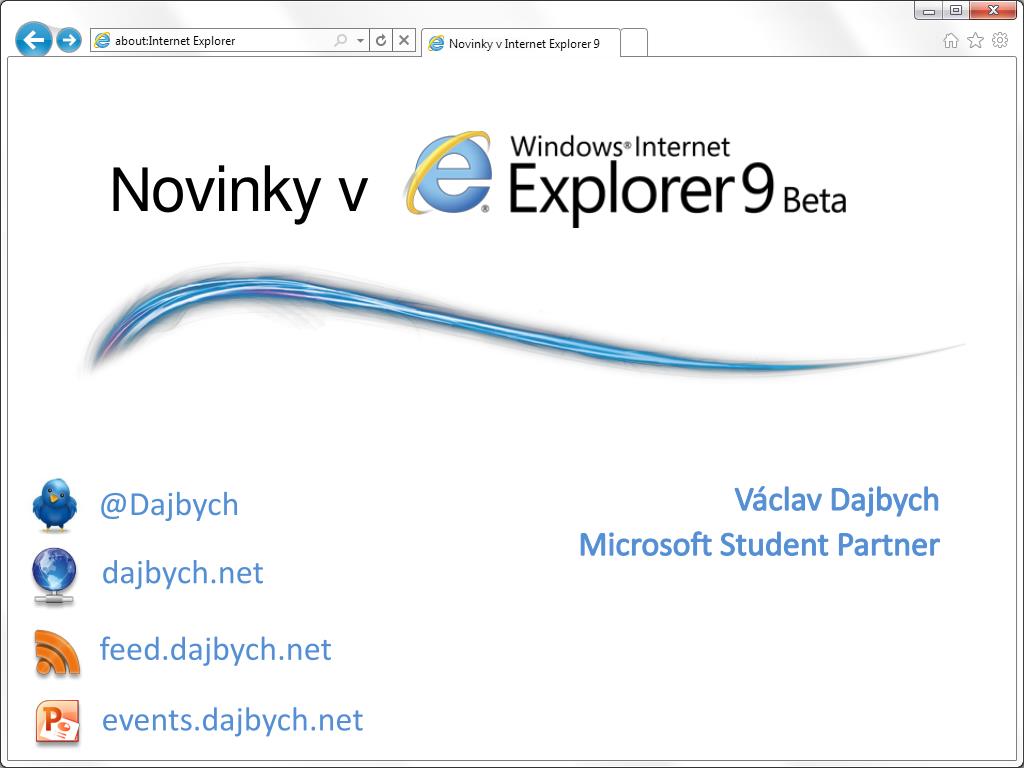
Task: Click the address bar reading about:Internet Explorer
Action: click(x=229, y=40)
